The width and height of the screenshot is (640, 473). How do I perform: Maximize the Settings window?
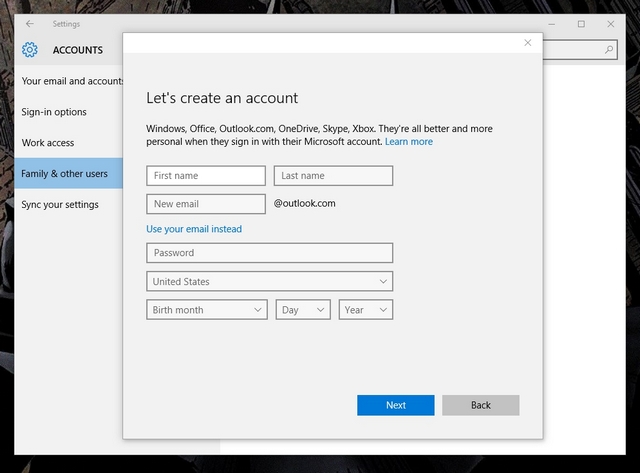click(581, 24)
